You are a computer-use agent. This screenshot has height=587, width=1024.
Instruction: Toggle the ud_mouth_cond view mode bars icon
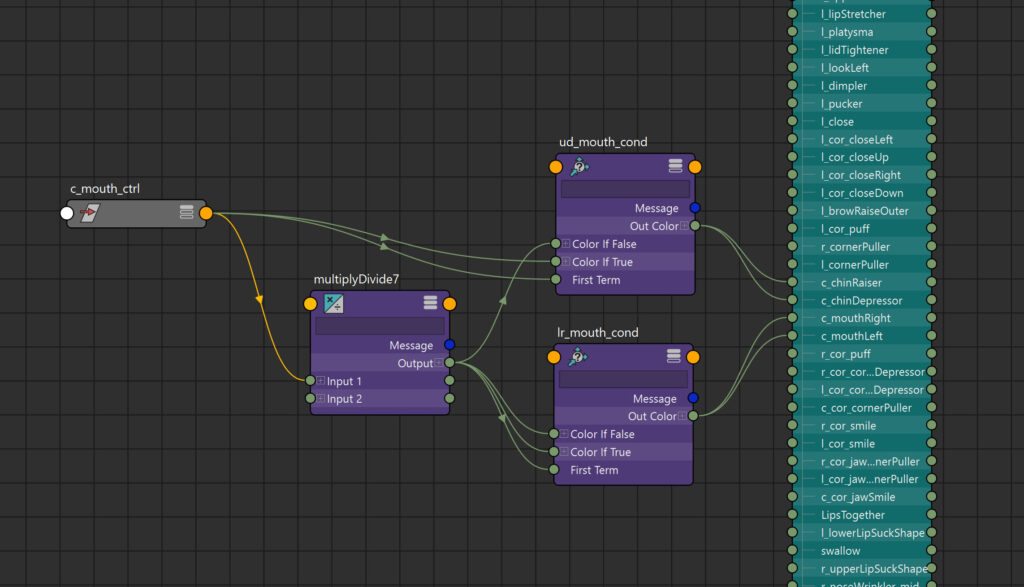pos(675,166)
